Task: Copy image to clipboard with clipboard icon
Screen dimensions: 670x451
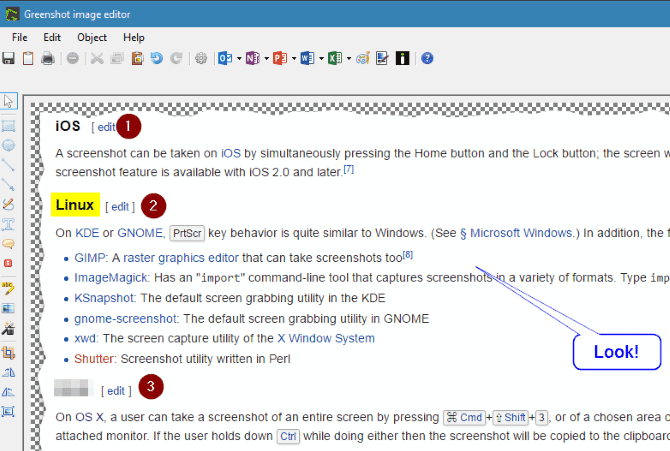Action: 28,58
